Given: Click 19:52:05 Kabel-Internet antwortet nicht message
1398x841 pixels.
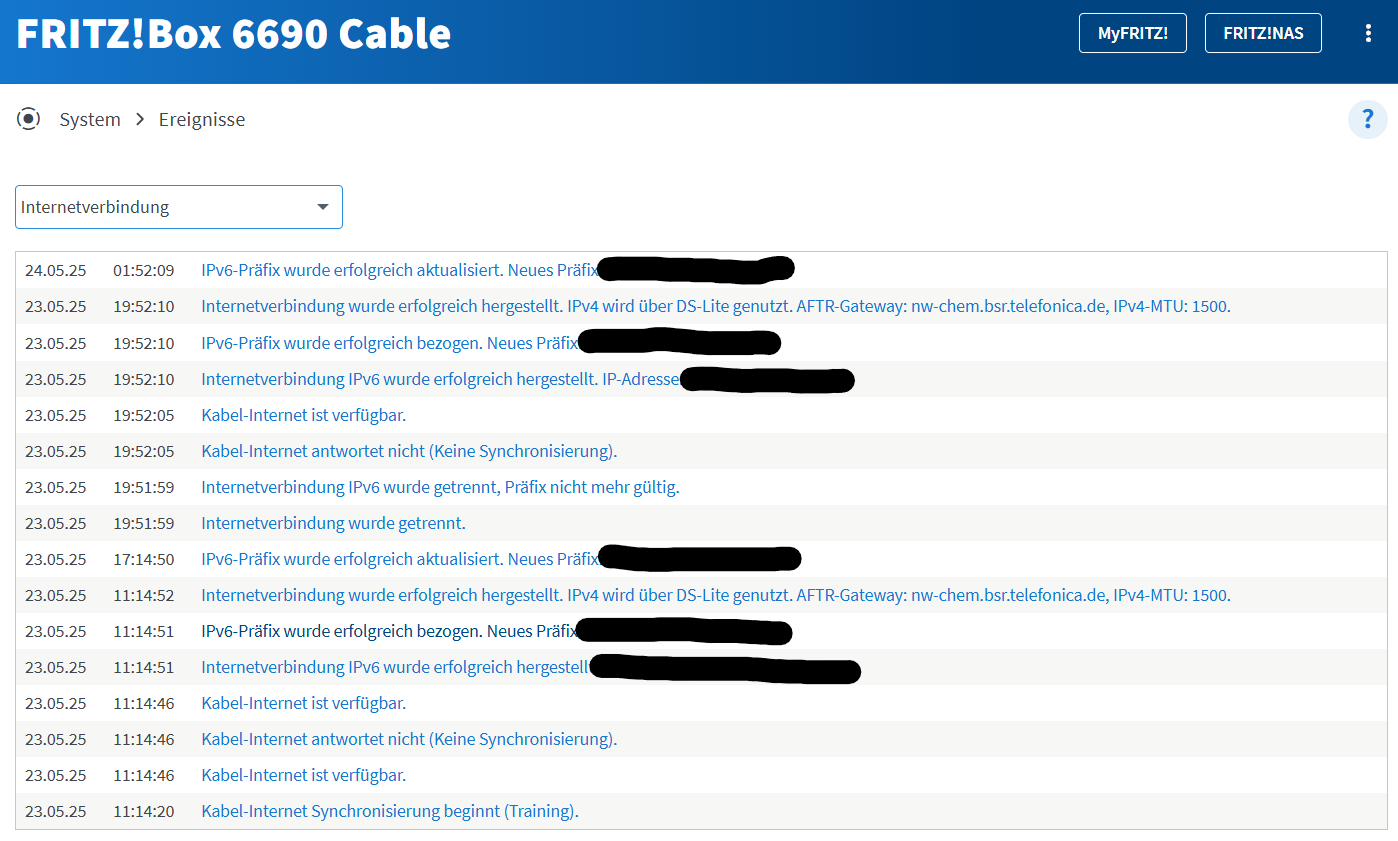Looking at the screenshot, I should click(x=409, y=451).
